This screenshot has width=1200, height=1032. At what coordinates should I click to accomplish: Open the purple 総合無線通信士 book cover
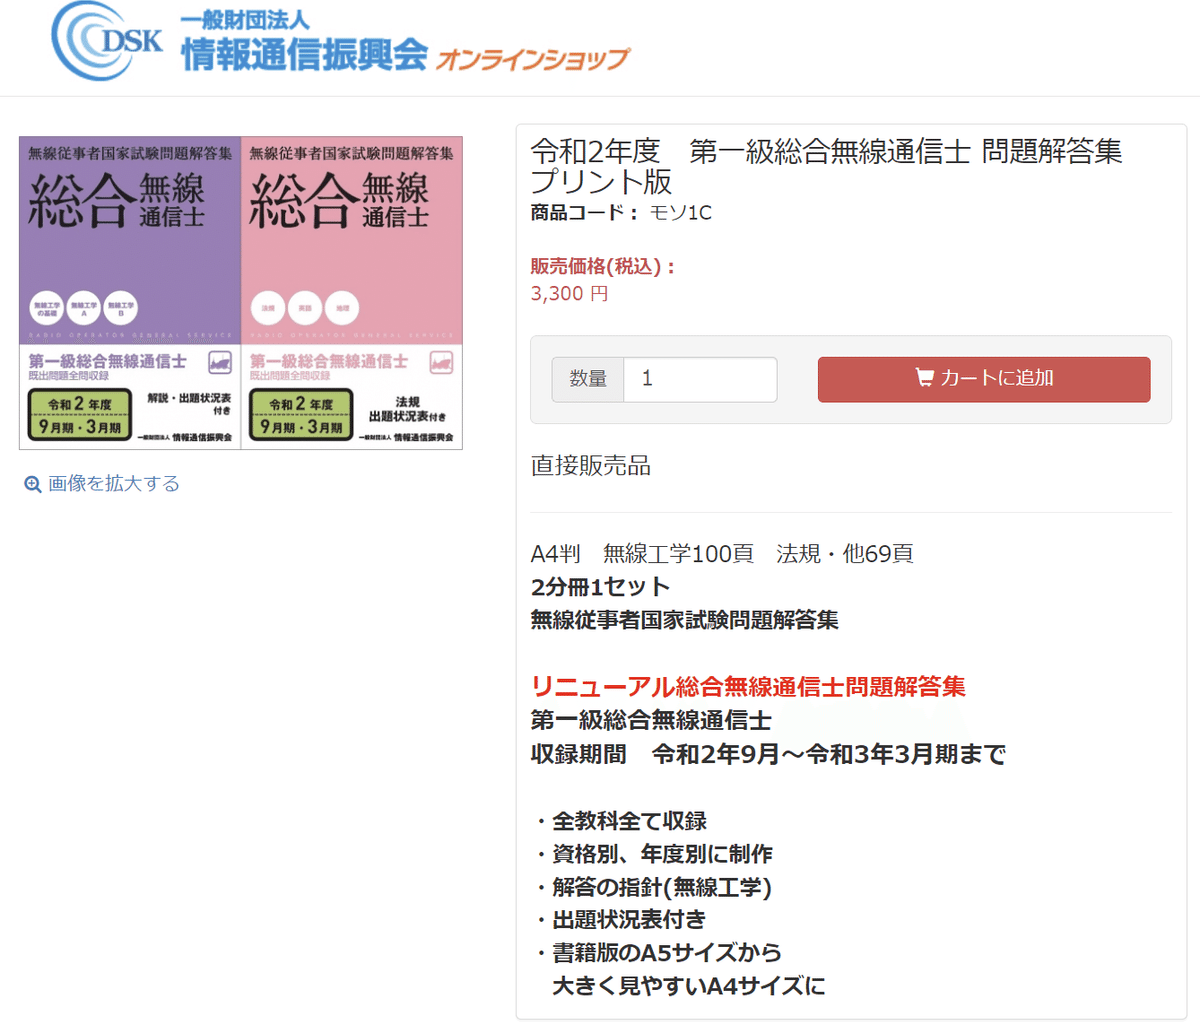[130, 293]
